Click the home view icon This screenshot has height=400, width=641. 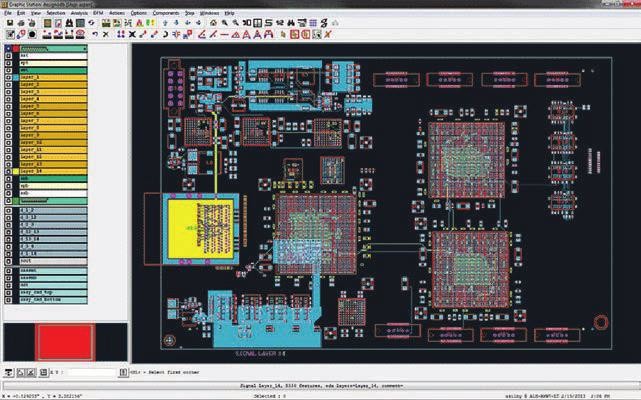click(213, 23)
